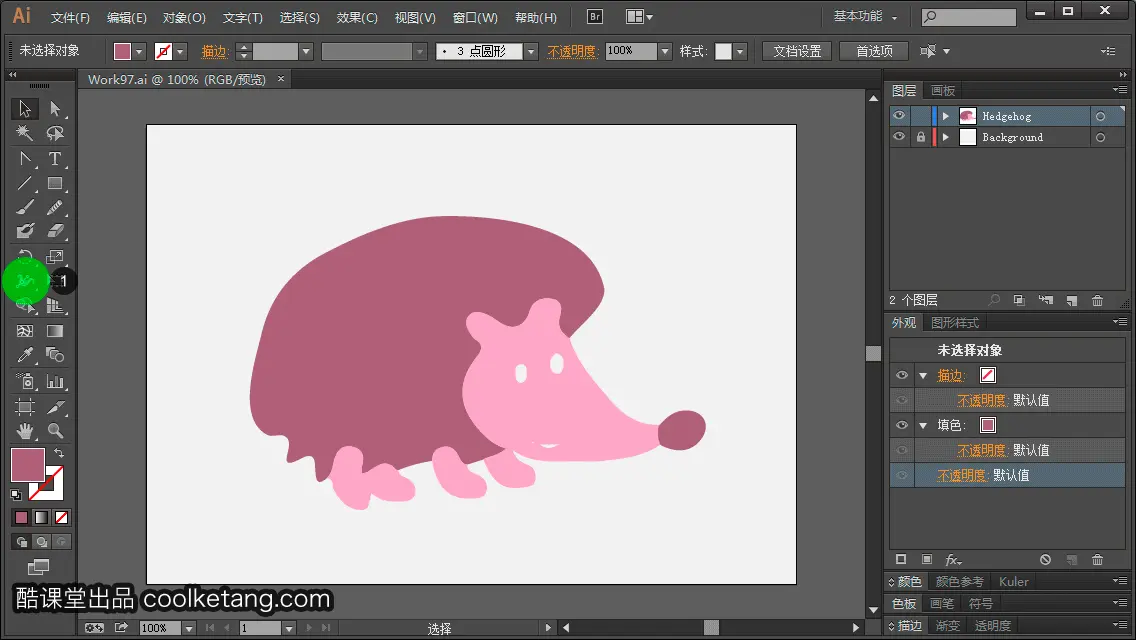Viewport: 1136px width, 640px height.
Task: Pick the Magic Wand tool
Action: pos(25,133)
